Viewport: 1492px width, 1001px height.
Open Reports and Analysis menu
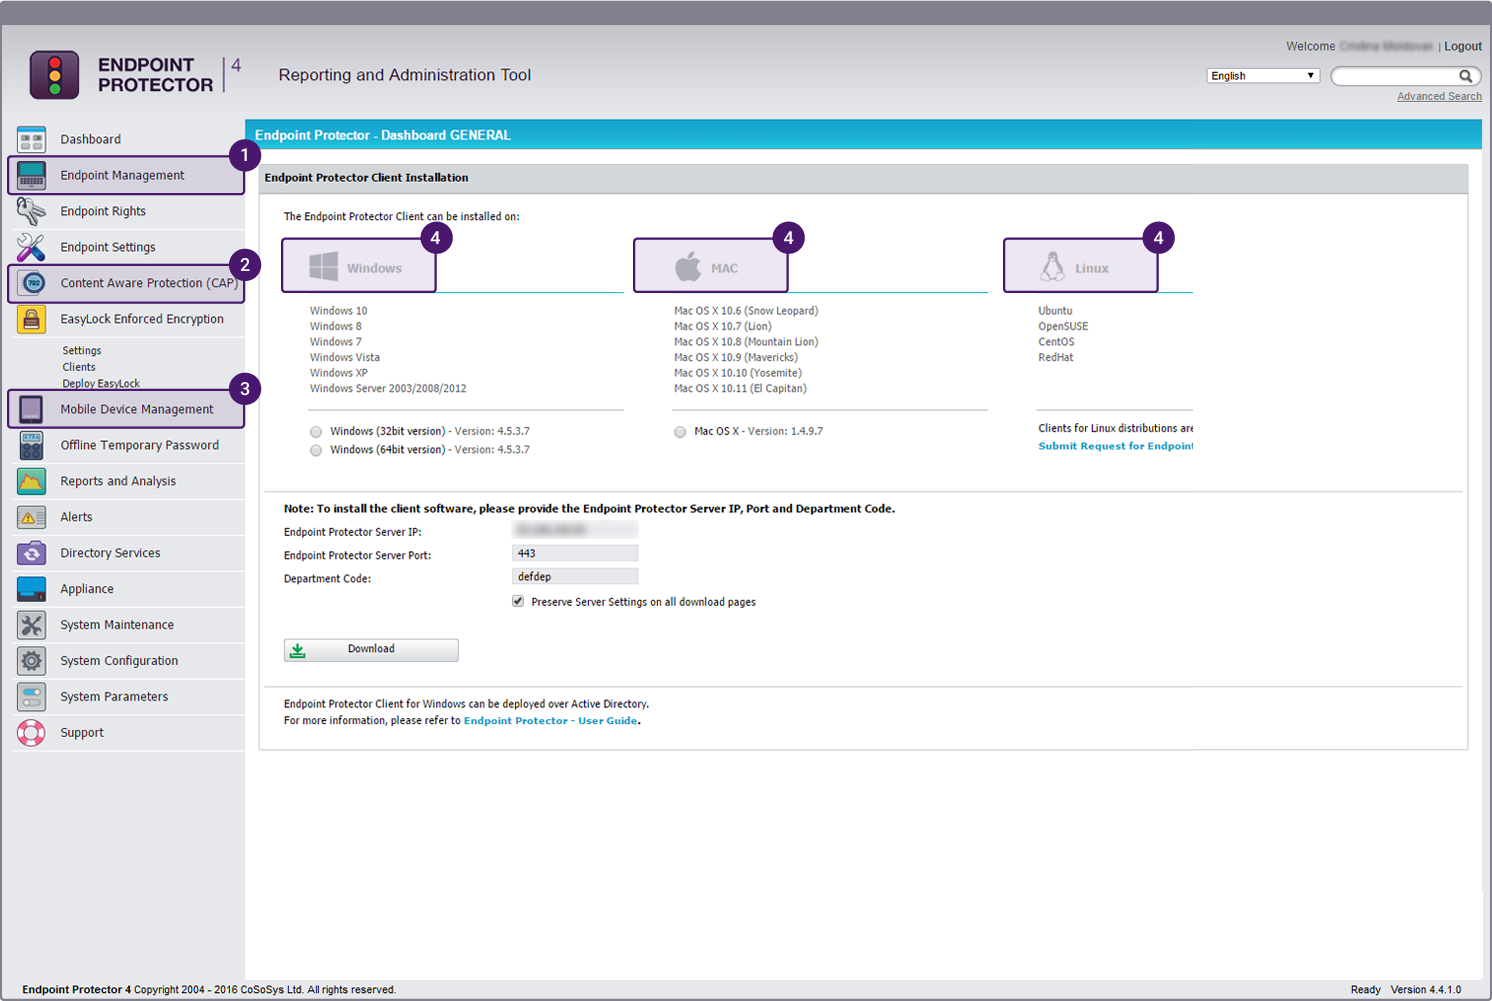[x=118, y=481]
